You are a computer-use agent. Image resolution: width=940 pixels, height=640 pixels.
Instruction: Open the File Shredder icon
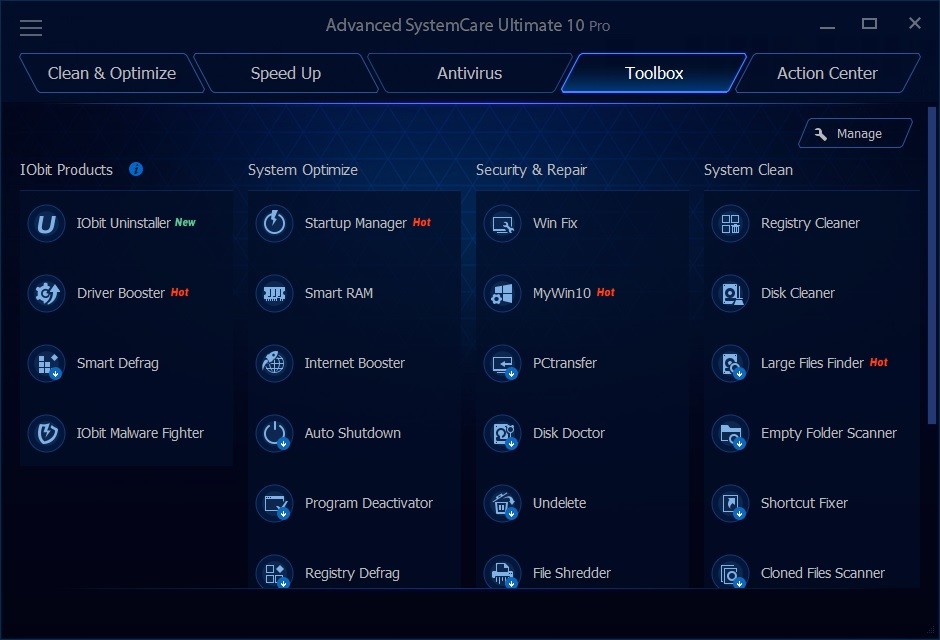(x=502, y=572)
